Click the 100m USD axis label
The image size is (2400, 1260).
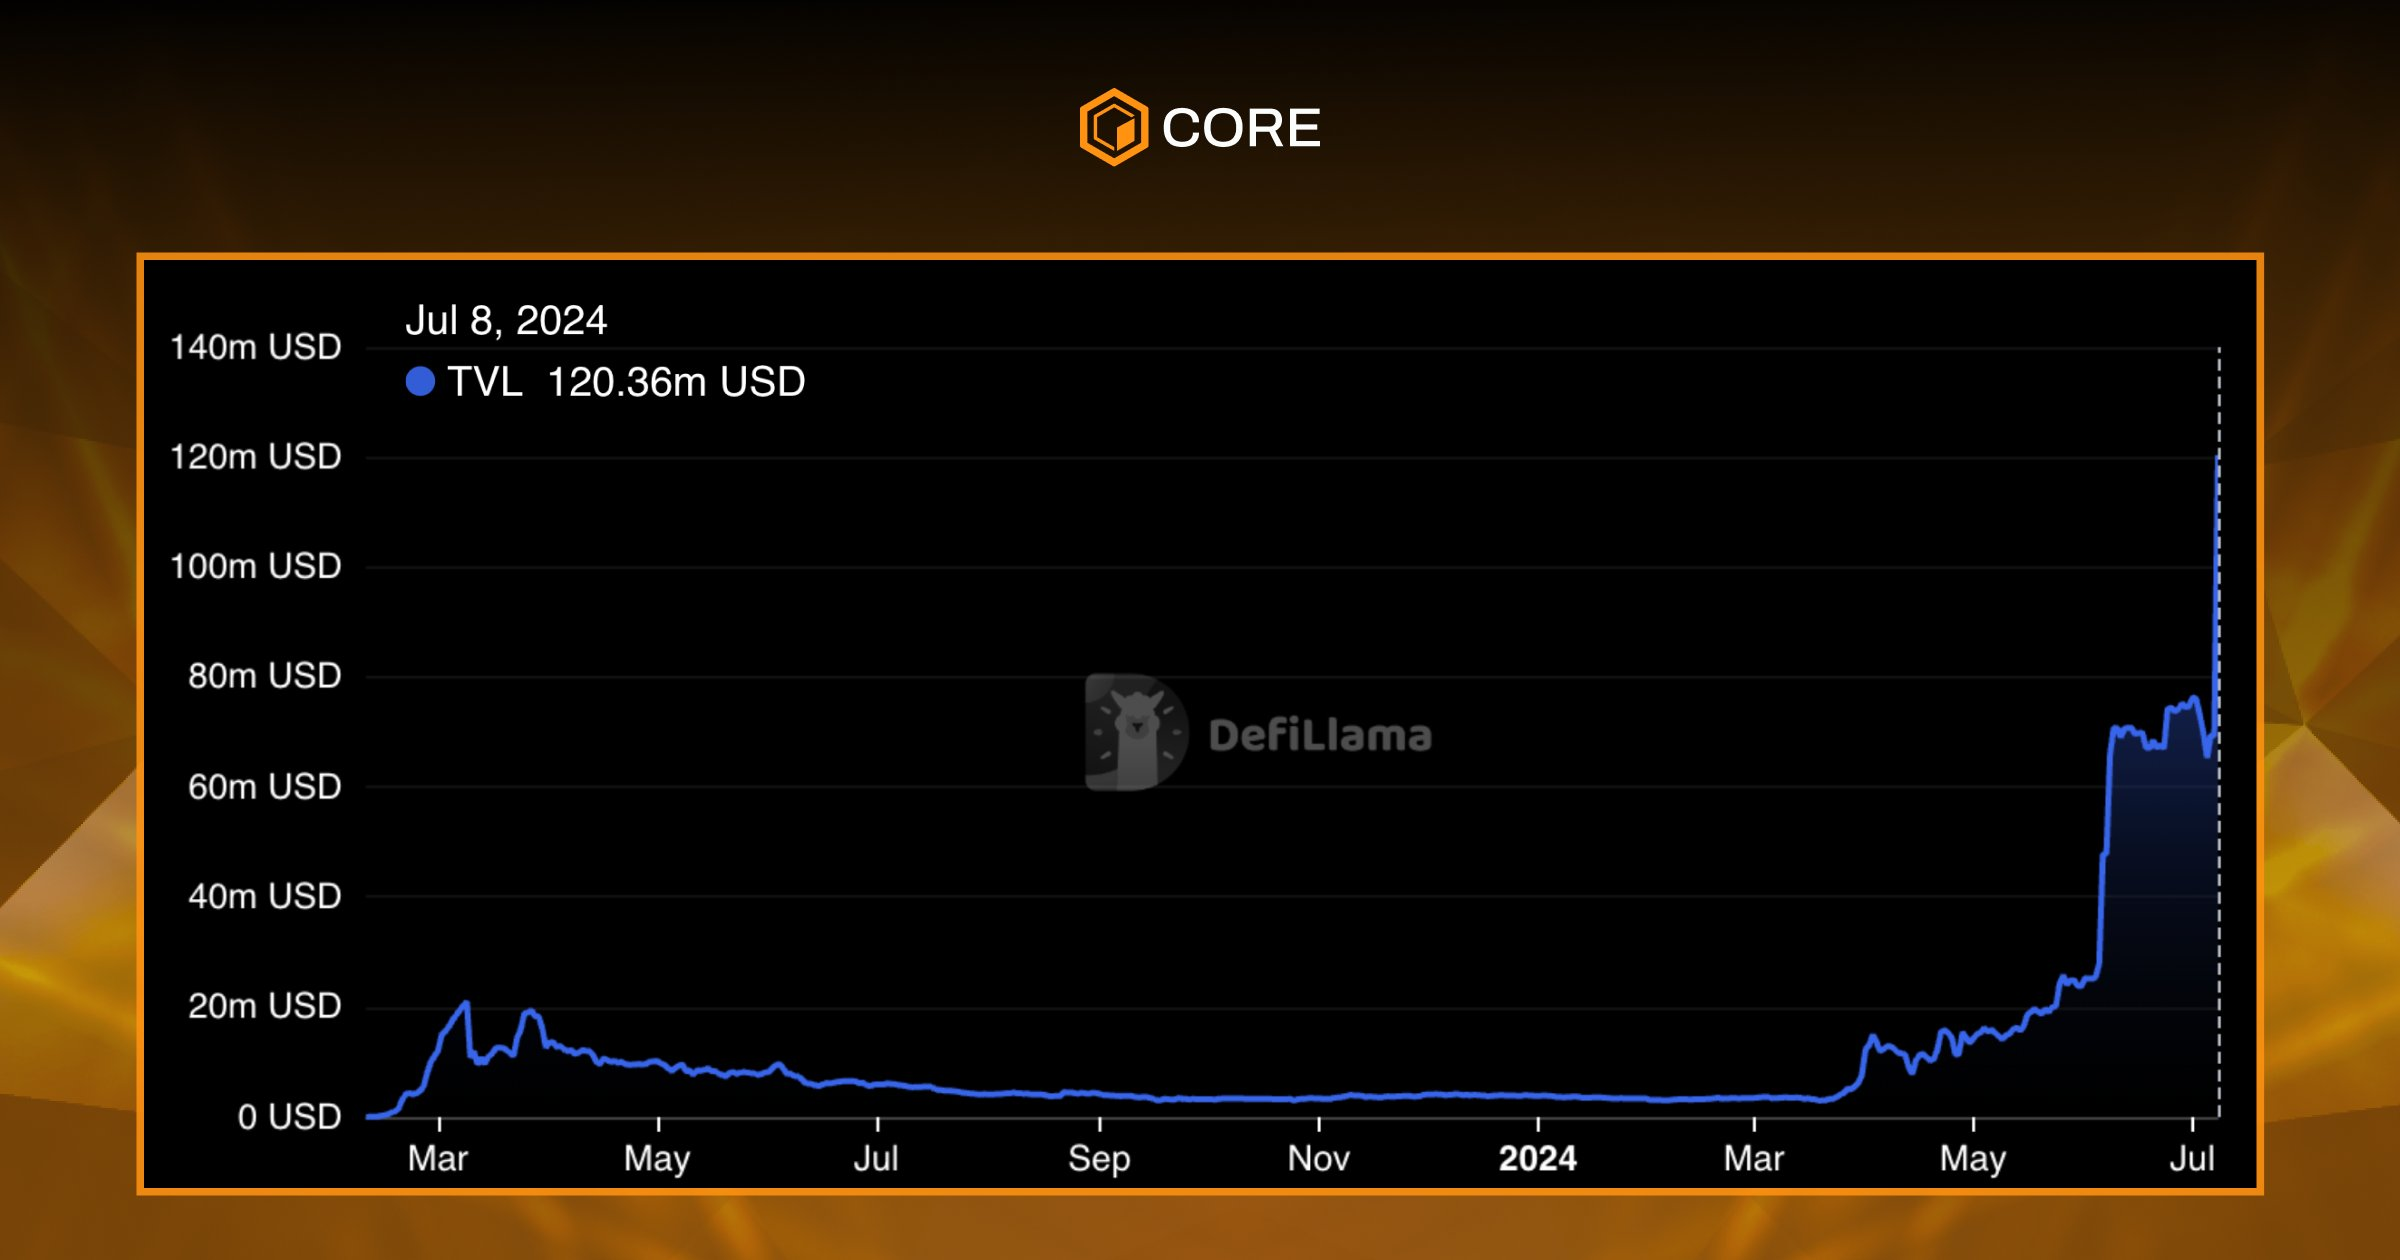[x=256, y=567]
